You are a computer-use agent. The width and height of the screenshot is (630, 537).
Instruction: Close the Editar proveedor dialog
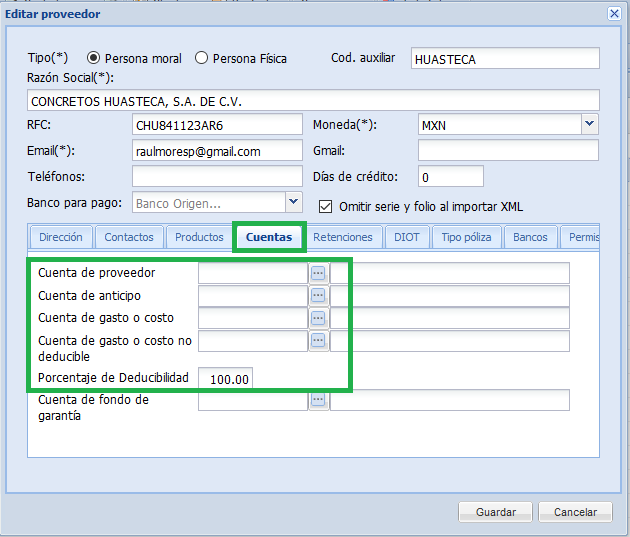[x=614, y=14]
